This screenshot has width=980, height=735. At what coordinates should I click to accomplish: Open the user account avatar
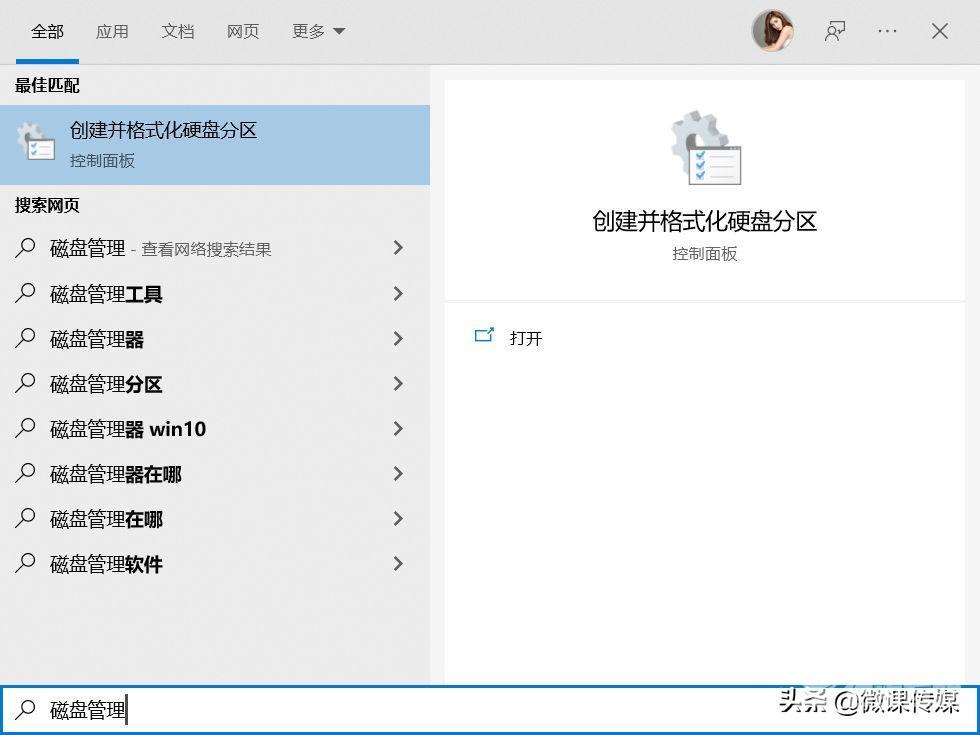click(x=773, y=31)
